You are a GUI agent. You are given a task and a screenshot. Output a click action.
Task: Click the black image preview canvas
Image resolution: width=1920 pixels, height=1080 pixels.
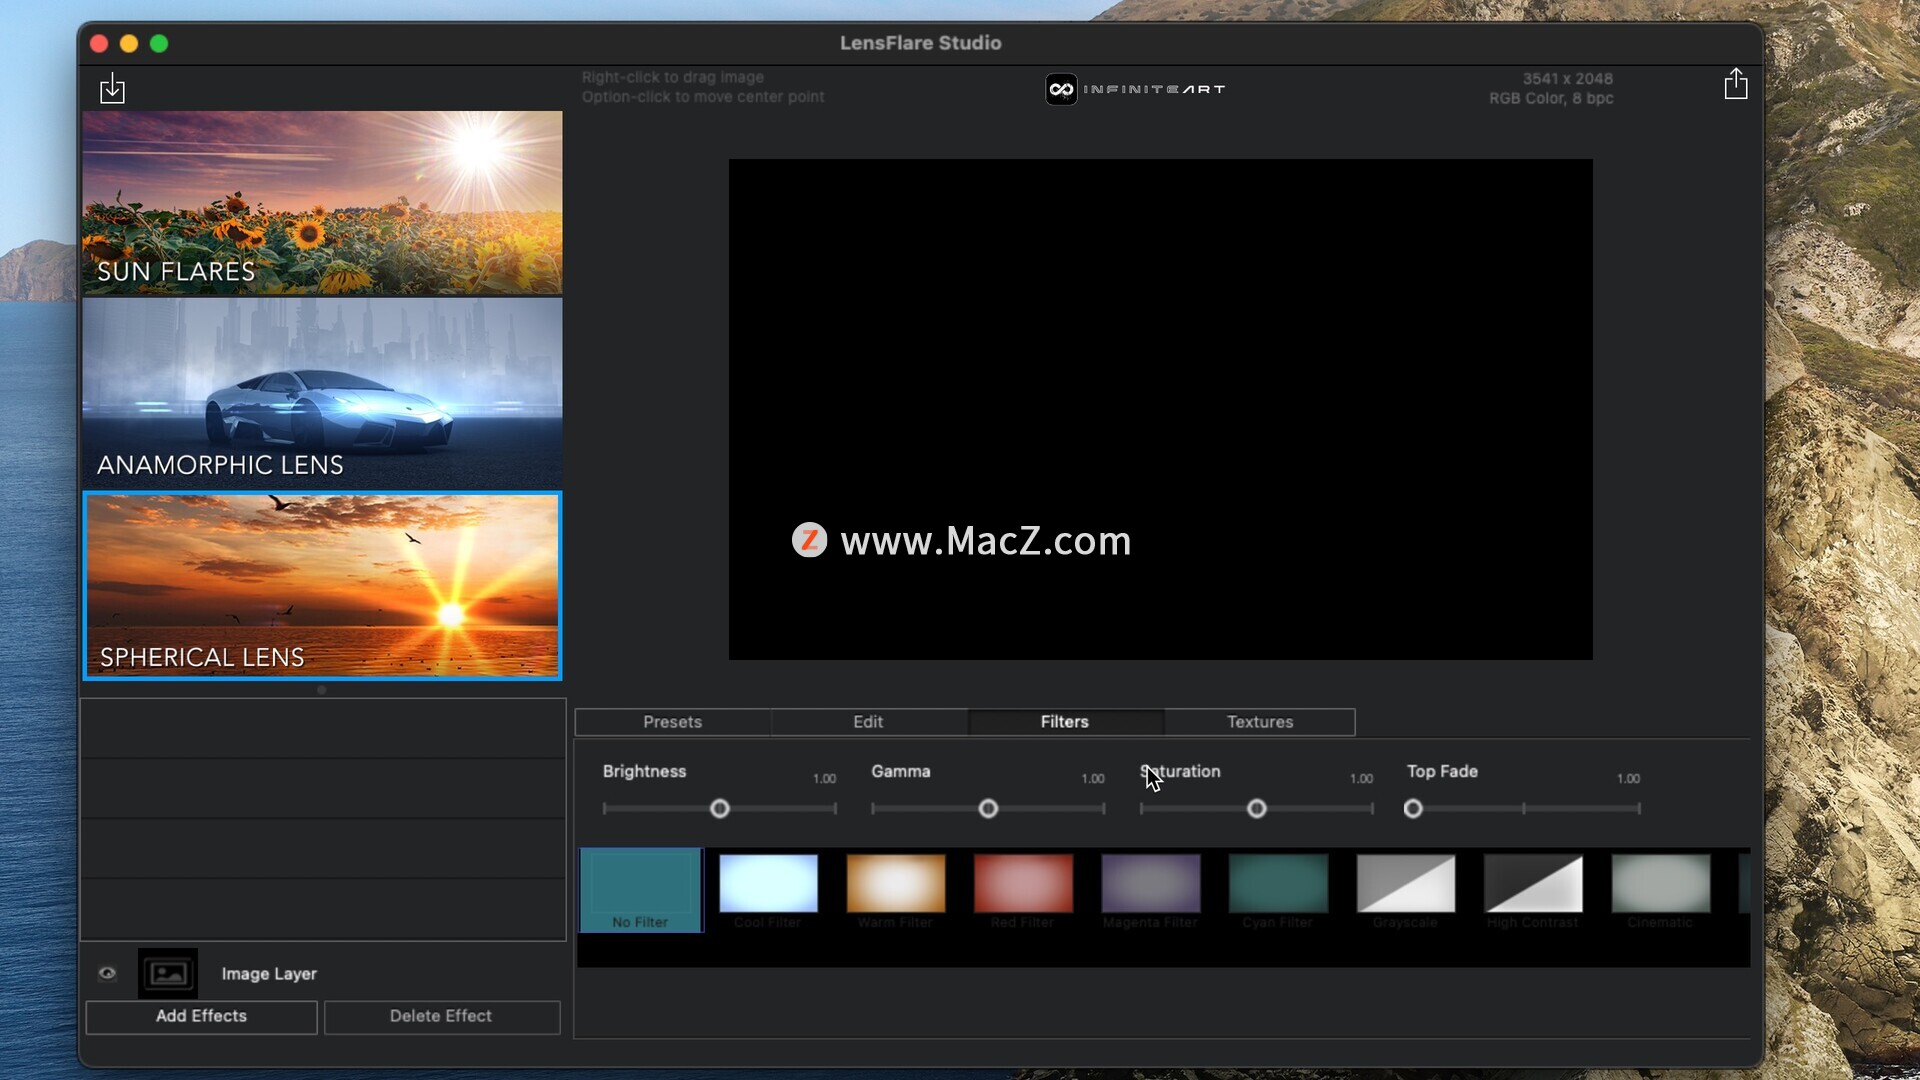coord(1160,409)
